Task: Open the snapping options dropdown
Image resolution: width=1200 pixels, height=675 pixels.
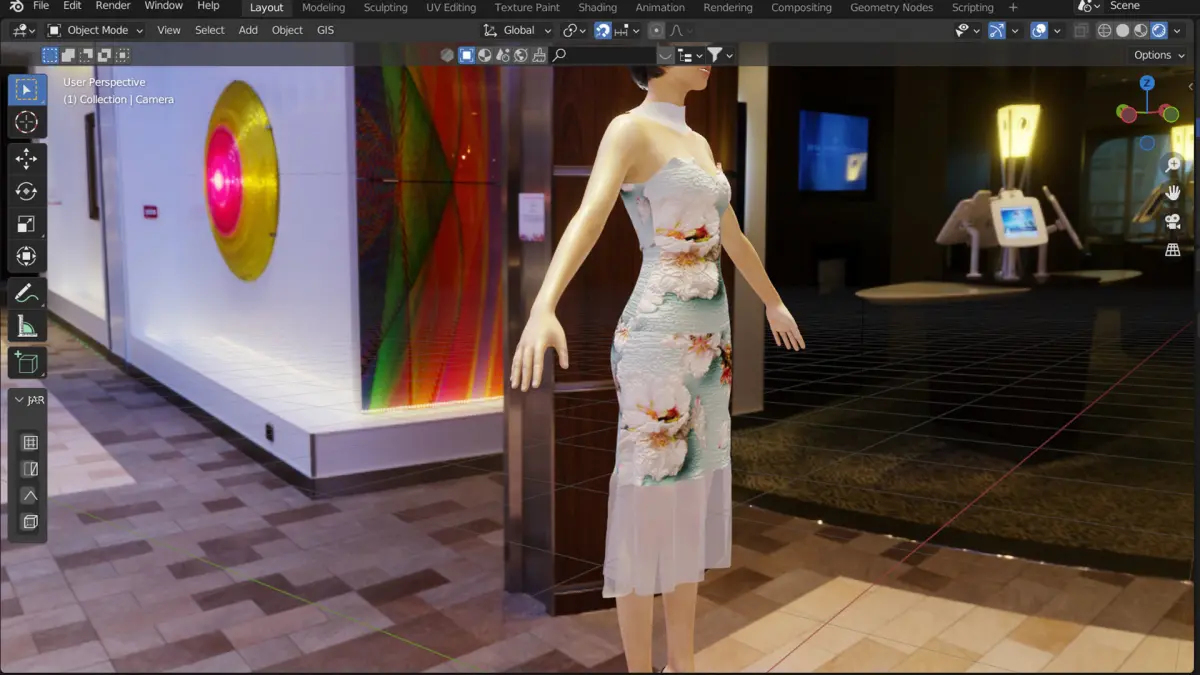Action: (627, 30)
